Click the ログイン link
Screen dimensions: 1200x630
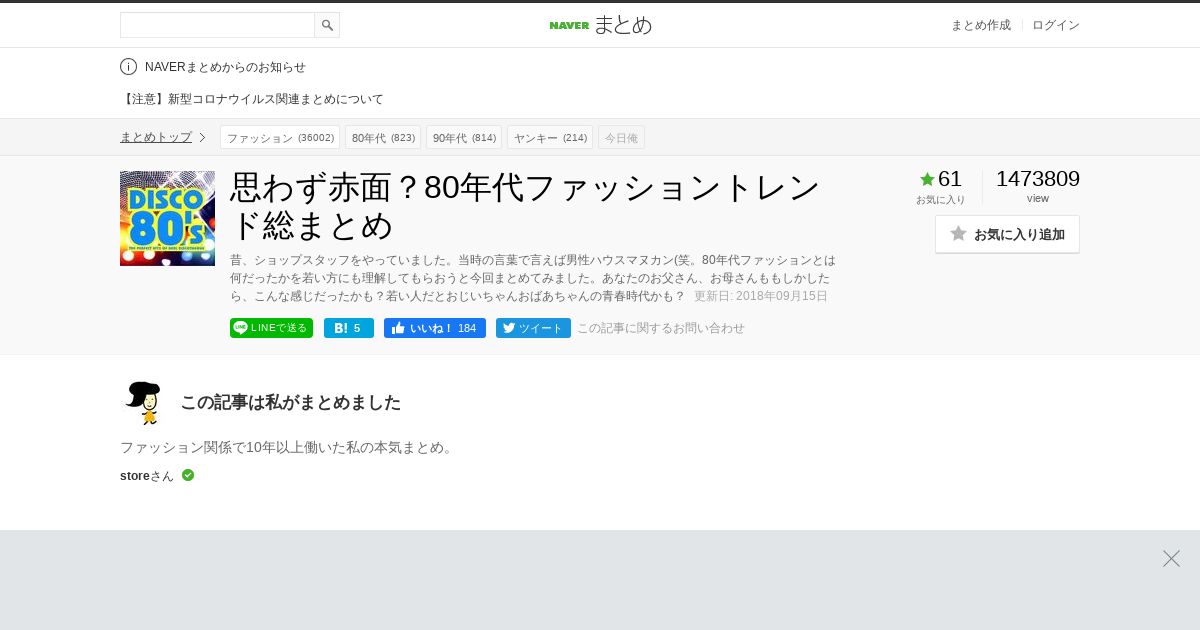[x=1056, y=25]
